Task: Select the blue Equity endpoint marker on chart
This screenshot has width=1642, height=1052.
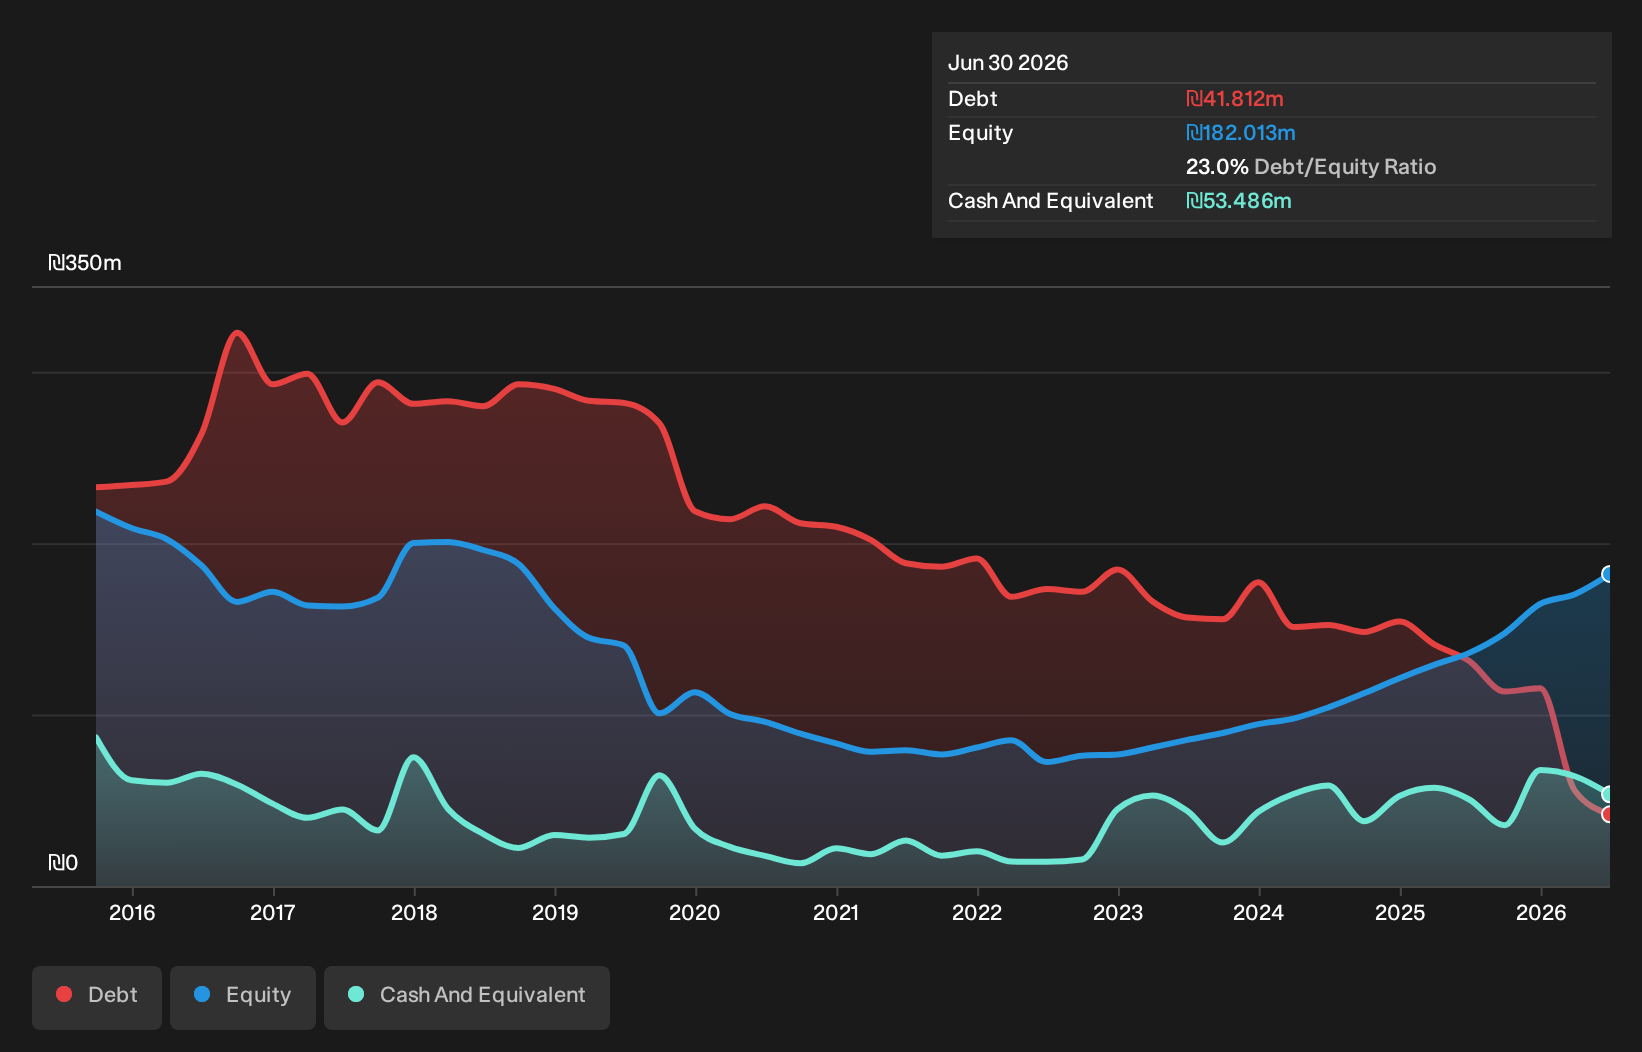Action: [x=1608, y=574]
